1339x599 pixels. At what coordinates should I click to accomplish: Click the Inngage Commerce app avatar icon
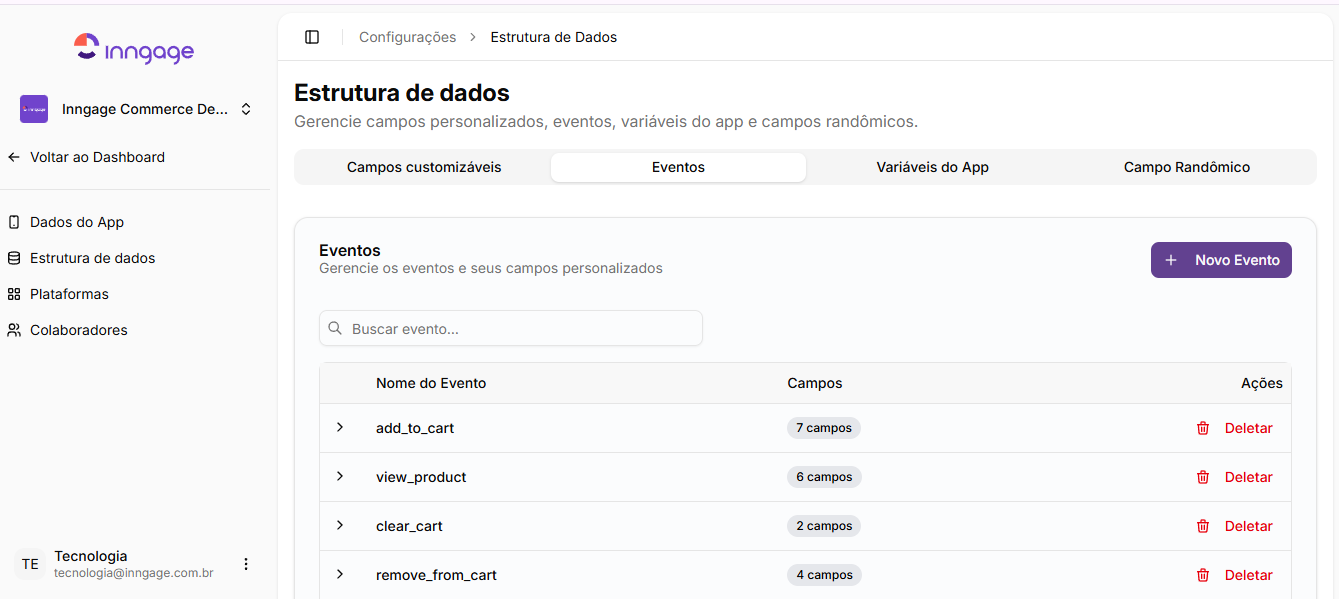[x=34, y=109]
